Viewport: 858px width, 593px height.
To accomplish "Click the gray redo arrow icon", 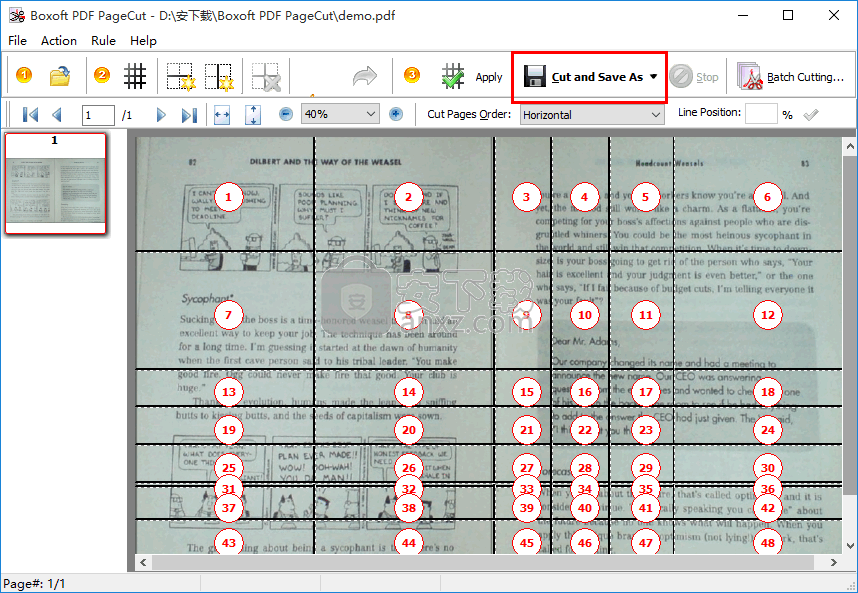I will pos(364,77).
